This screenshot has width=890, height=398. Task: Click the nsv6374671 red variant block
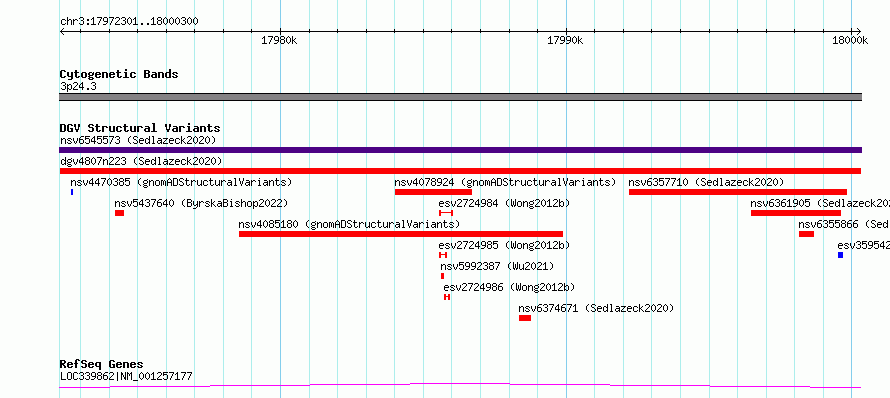click(x=525, y=318)
